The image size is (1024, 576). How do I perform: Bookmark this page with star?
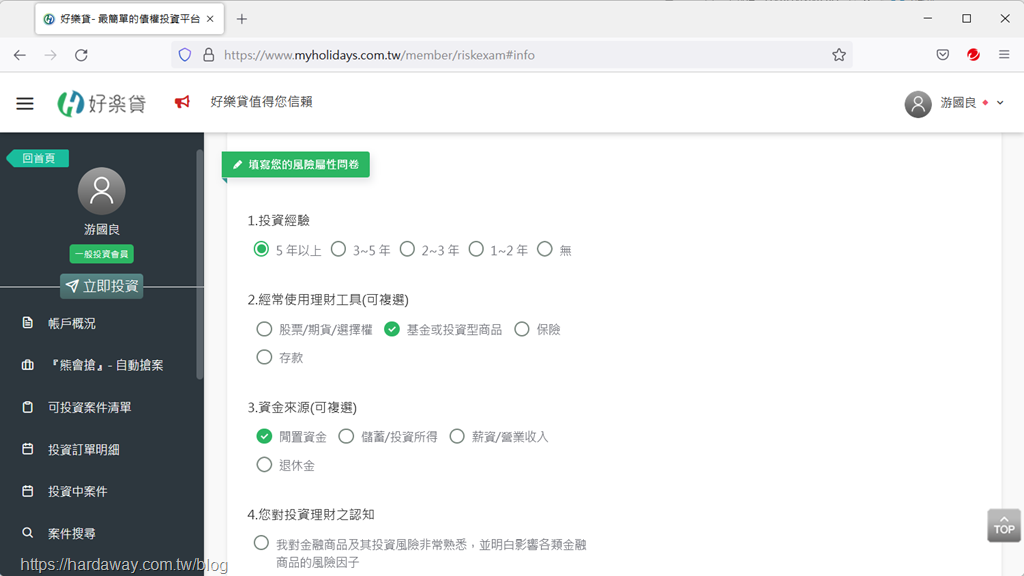(839, 55)
